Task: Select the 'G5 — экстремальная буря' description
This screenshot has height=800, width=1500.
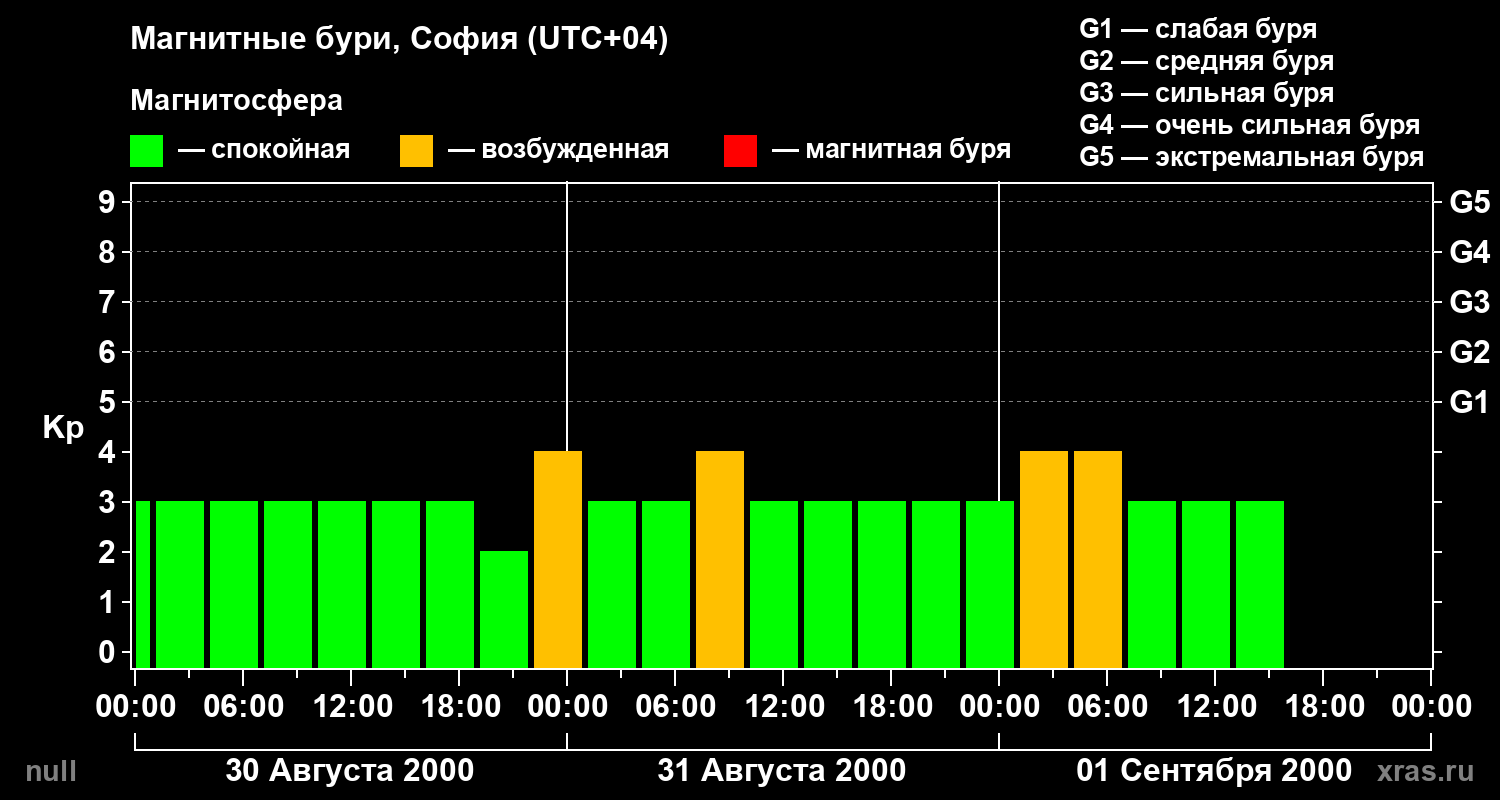Action: pyautogui.click(x=1252, y=157)
